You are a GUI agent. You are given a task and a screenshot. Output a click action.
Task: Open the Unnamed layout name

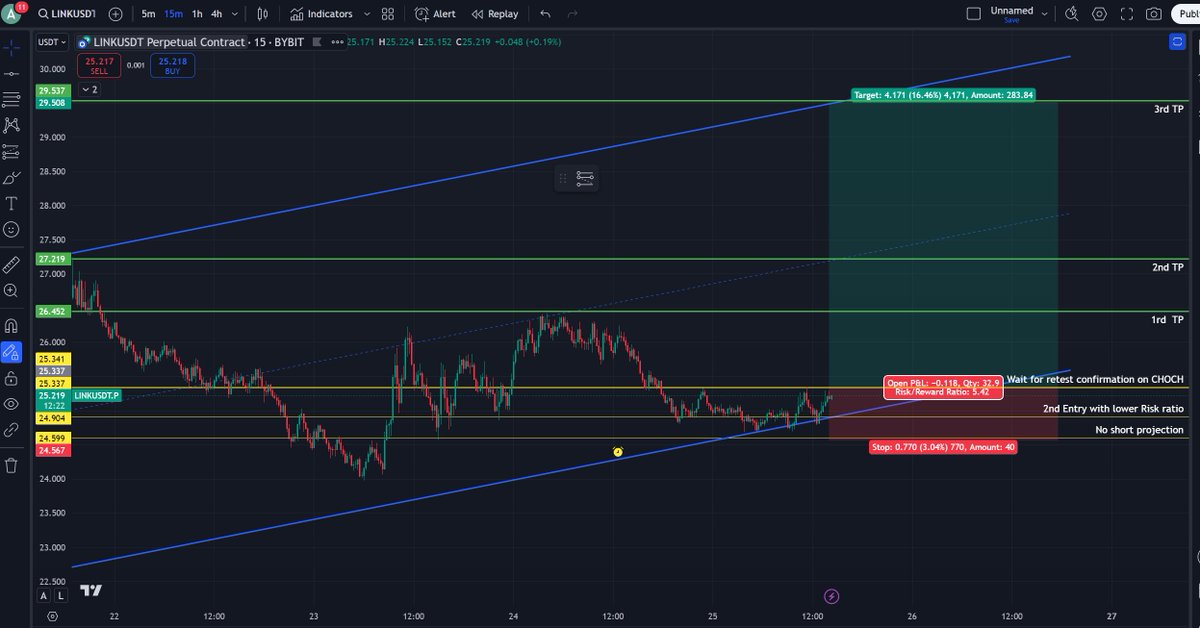pos(1012,11)
